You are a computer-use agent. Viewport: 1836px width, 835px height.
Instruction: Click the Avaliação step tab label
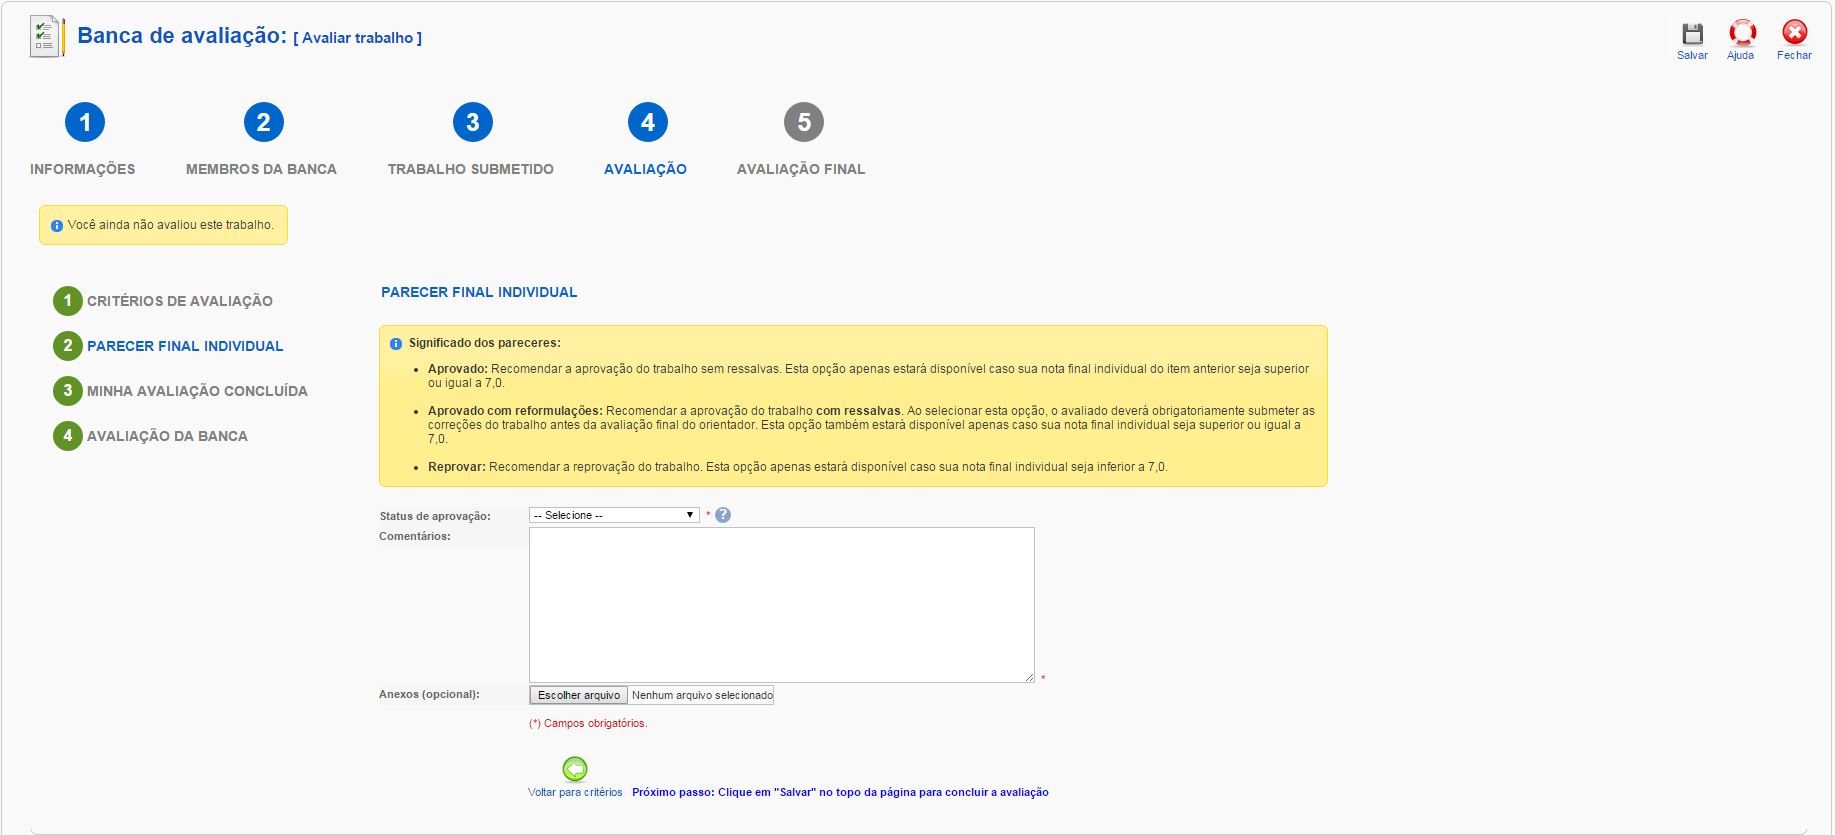(x=645, y=169)
